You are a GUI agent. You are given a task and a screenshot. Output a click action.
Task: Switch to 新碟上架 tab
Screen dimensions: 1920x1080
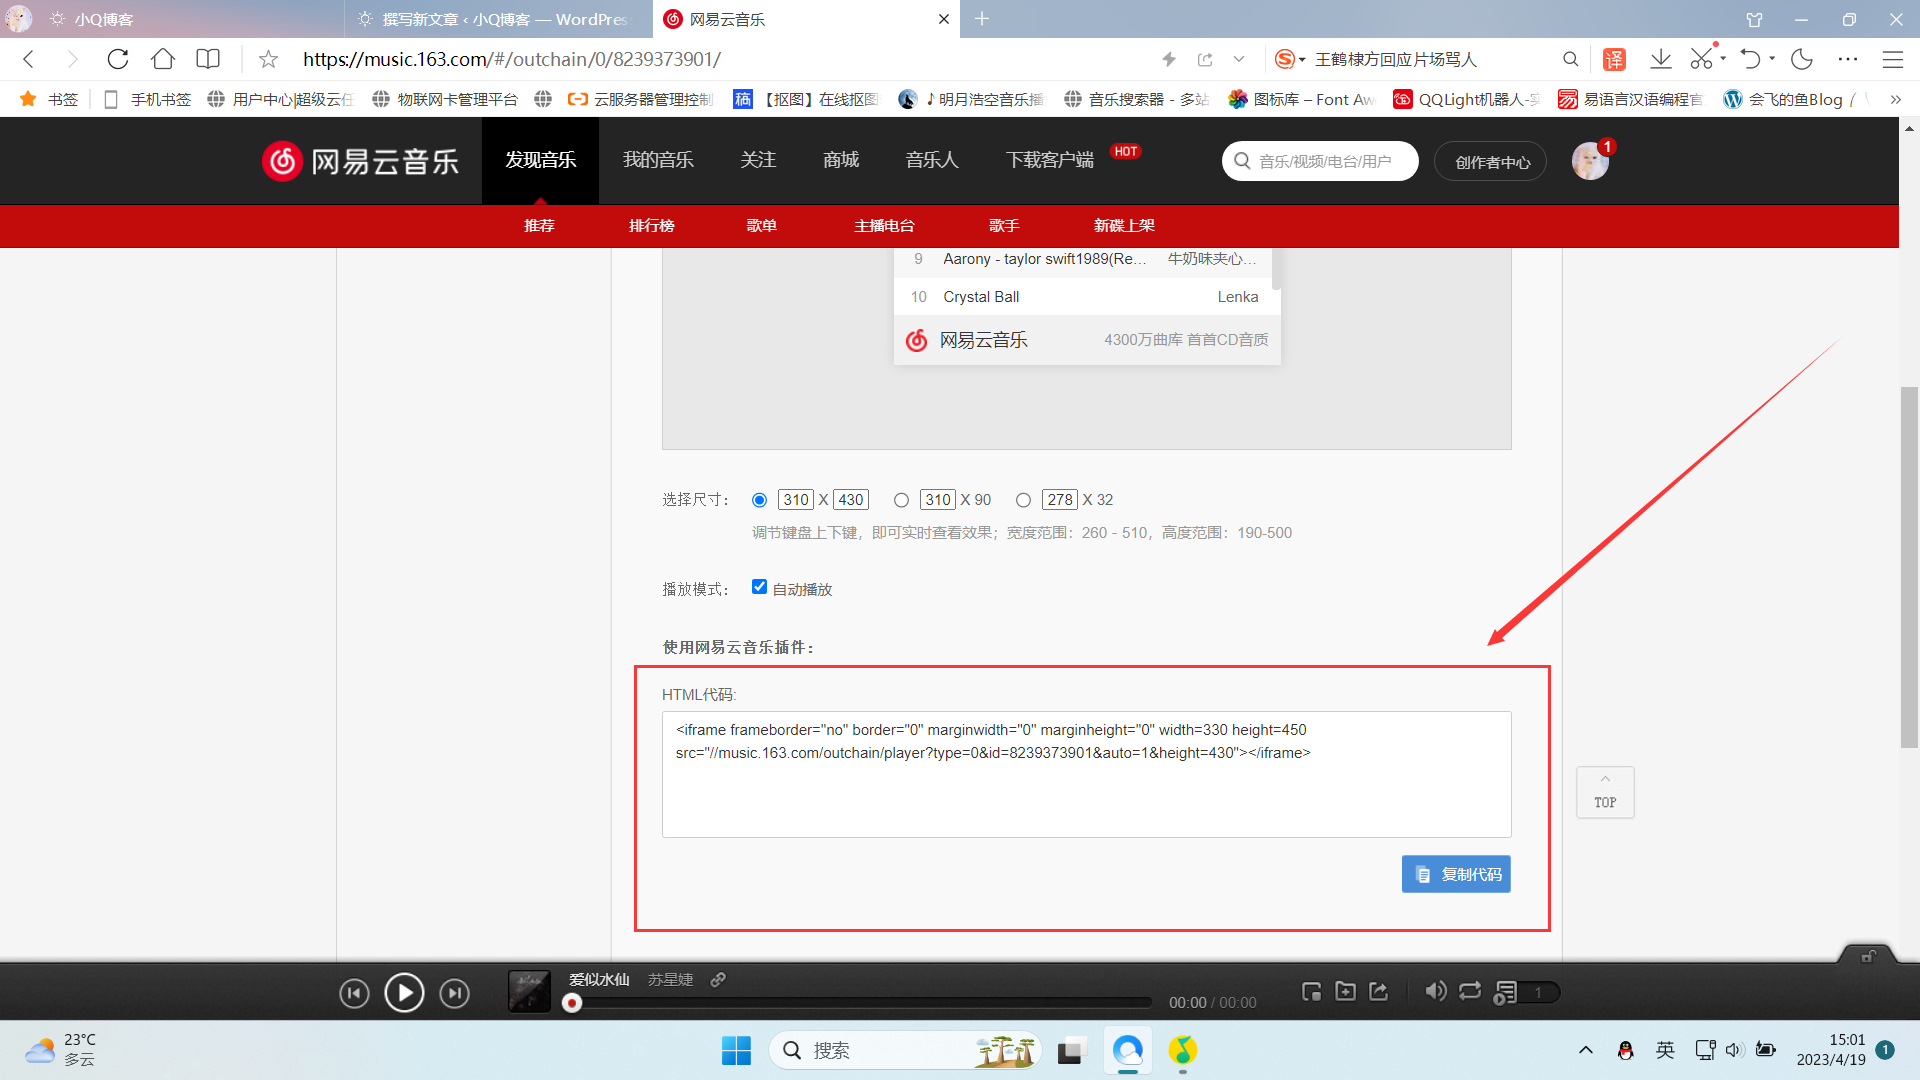coord(1124,226)
